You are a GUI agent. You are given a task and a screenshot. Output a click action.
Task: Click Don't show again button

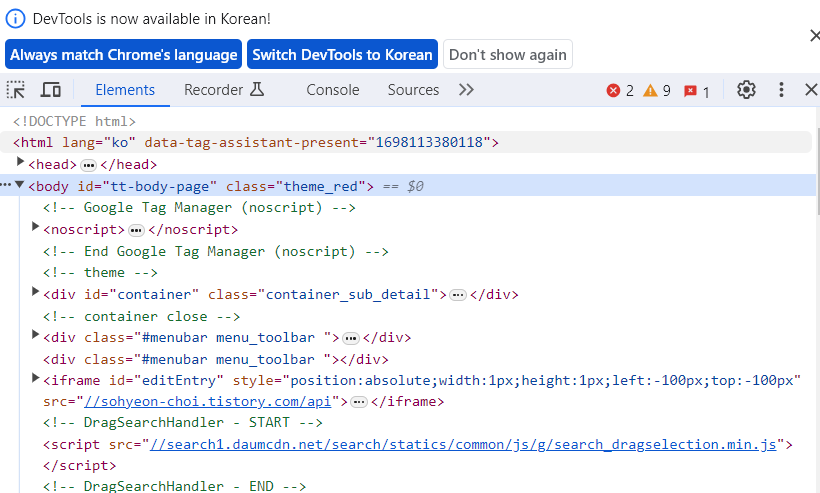click(508, 54)
